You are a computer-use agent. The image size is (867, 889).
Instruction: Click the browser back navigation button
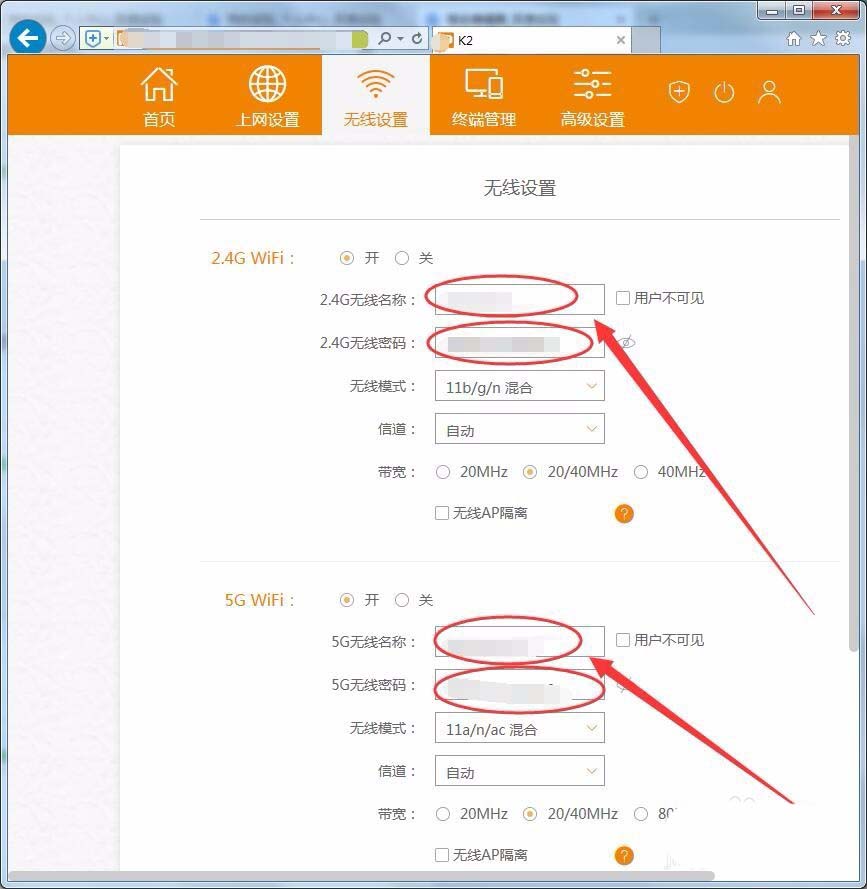pos(27,38)
